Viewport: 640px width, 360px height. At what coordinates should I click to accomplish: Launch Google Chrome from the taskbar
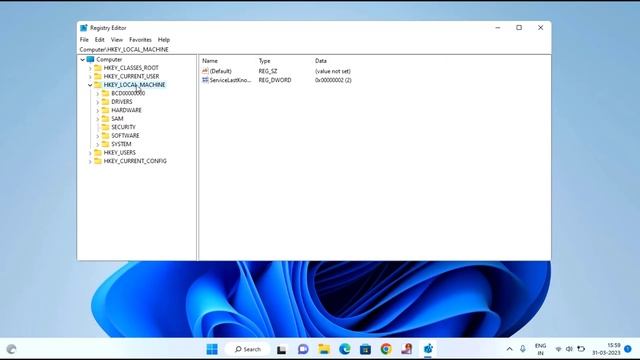[386, 349]
